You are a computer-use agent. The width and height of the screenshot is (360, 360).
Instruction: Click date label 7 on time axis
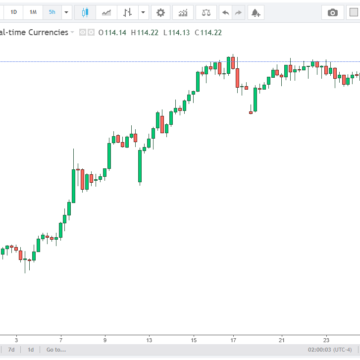tap(61, 340)
